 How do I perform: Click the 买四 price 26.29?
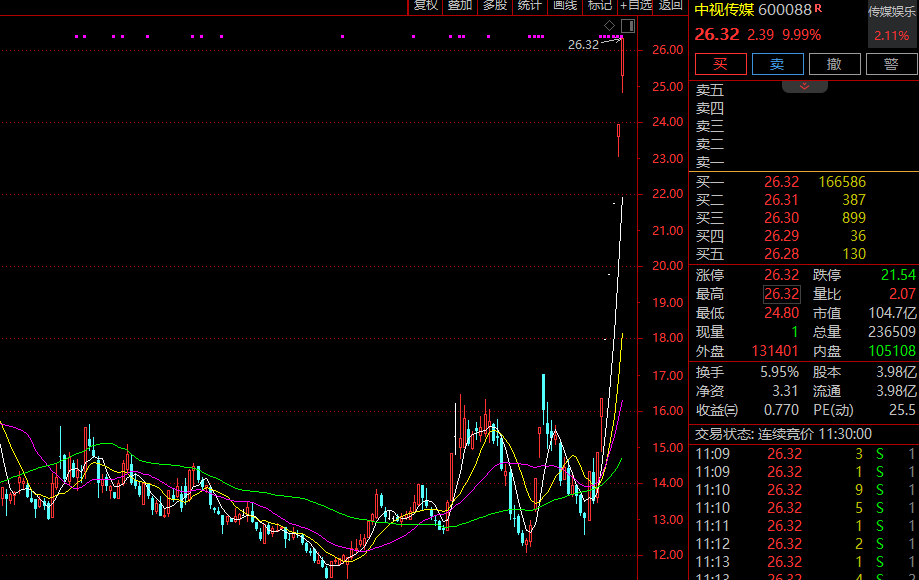click(781, 236)
